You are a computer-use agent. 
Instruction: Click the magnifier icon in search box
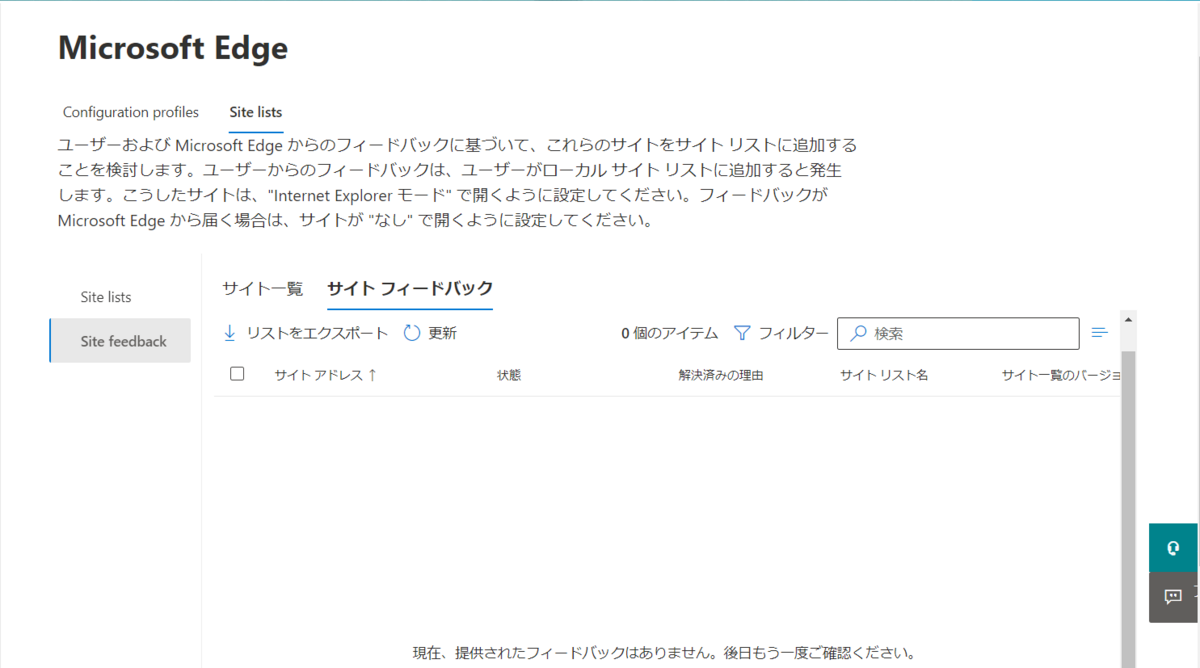(858, 333)
